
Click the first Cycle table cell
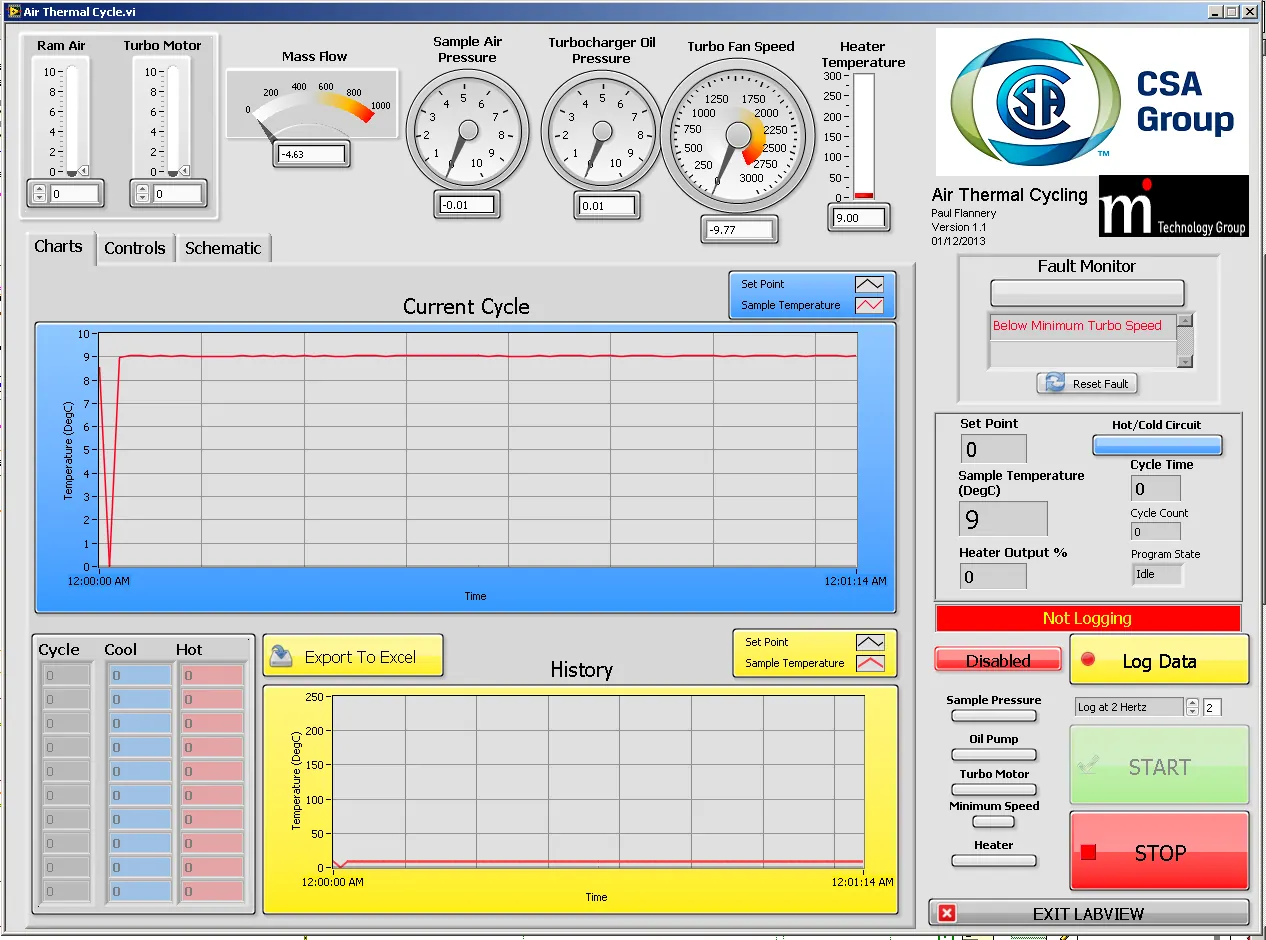(x=66, y=675)
